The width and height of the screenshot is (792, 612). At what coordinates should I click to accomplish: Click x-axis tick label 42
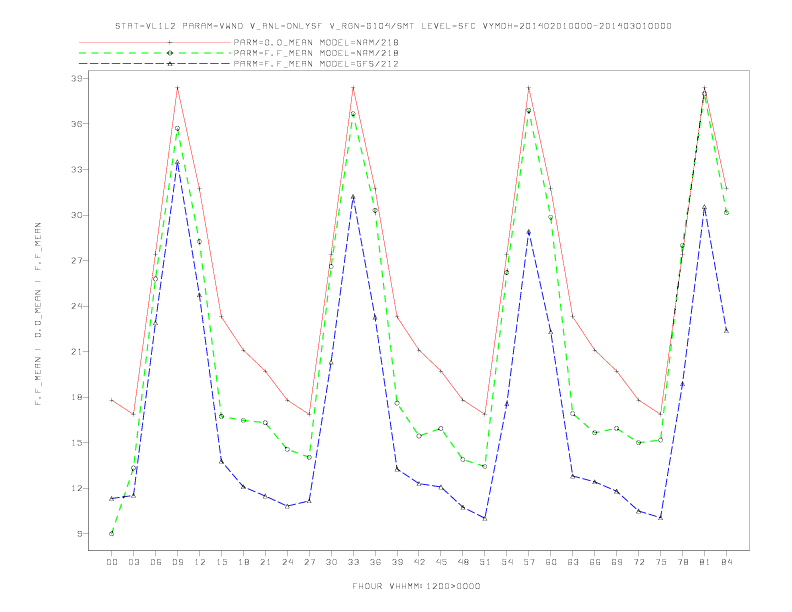click(419, 562)
